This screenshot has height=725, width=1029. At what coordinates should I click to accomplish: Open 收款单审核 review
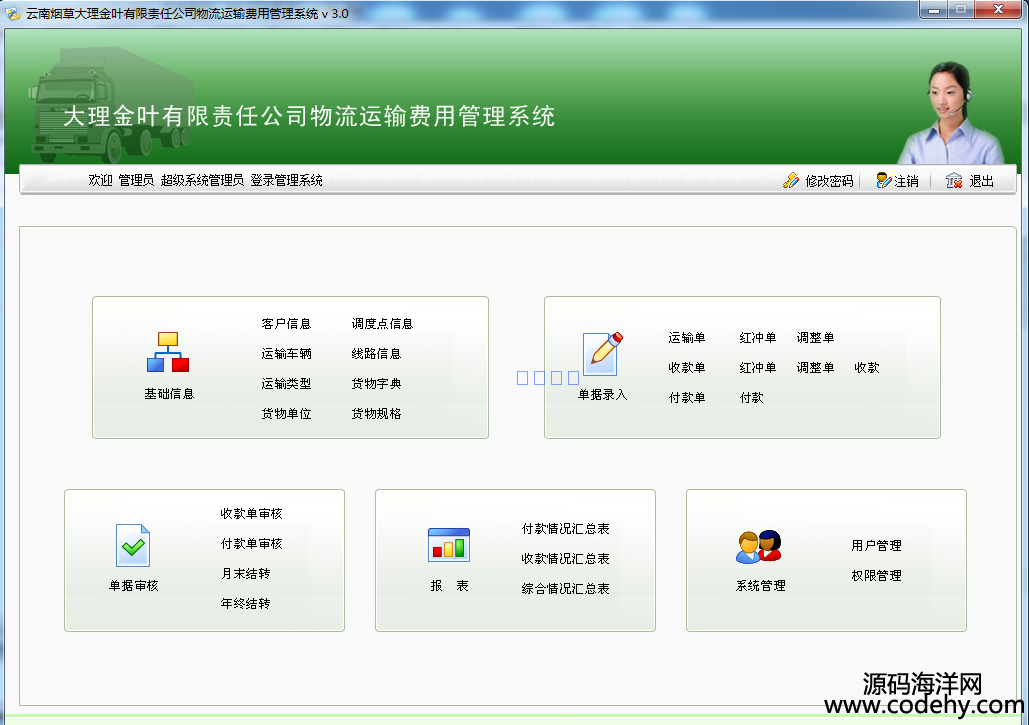pyautogui.click(x=251, y=514)
